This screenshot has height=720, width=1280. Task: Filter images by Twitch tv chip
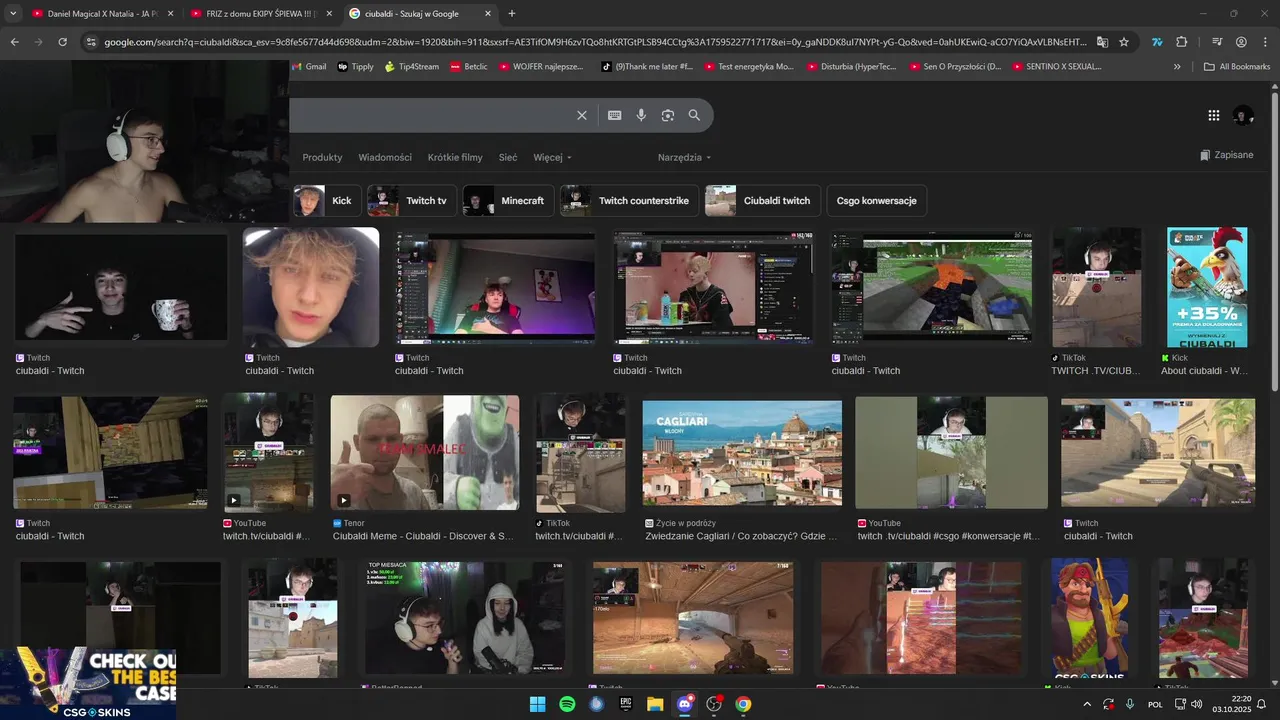point(412,200)
